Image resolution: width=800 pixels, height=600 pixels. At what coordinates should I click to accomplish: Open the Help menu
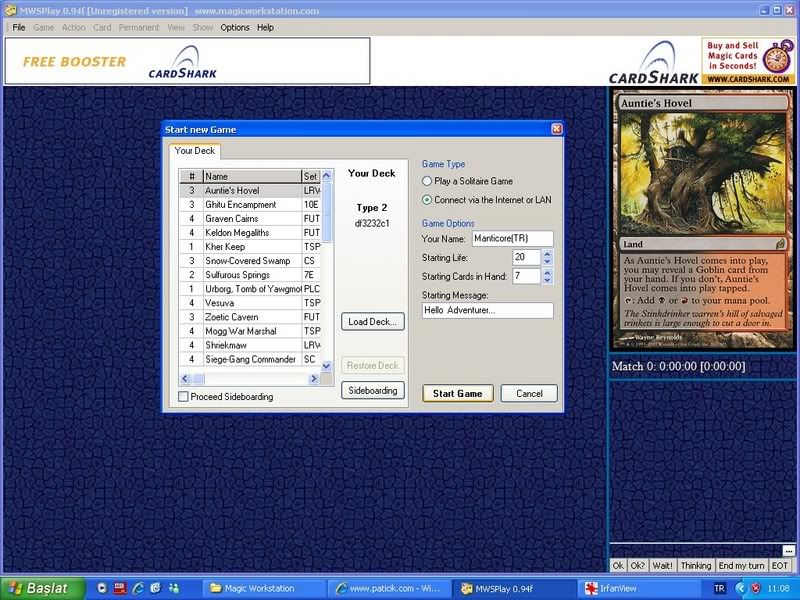[x=265, y=28]
